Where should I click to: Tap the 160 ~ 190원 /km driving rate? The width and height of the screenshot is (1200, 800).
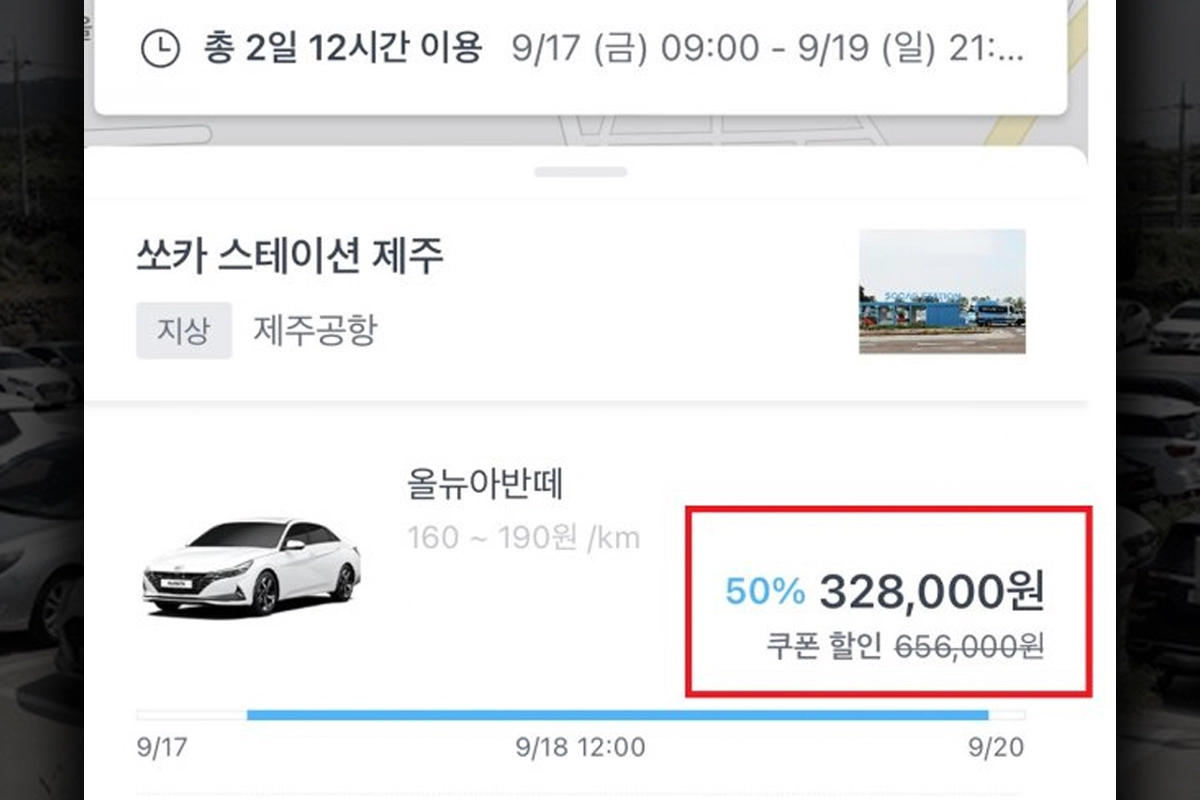coord(523,538)
